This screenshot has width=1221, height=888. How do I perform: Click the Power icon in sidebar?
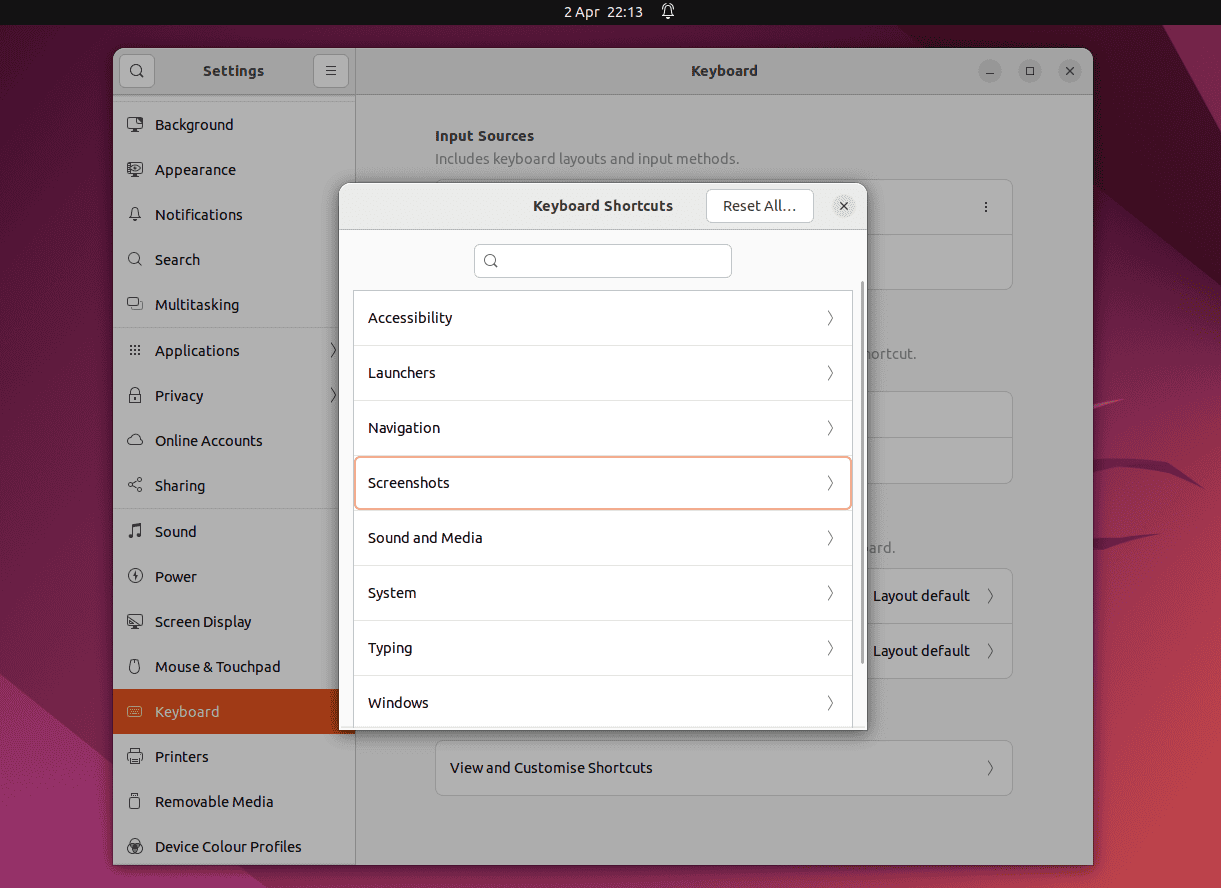tap(135, 577)
